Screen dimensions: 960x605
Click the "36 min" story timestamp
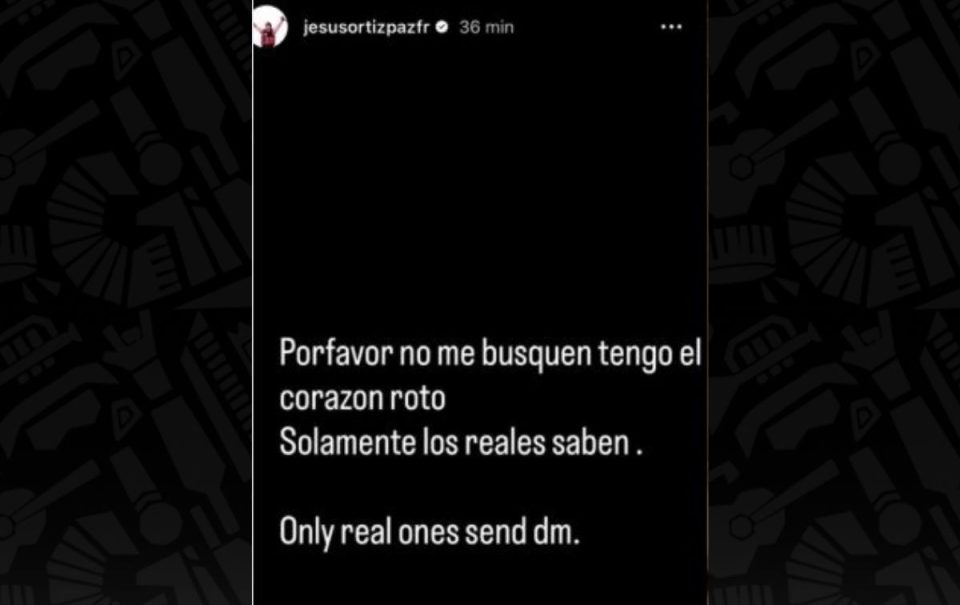pos(487,27)
